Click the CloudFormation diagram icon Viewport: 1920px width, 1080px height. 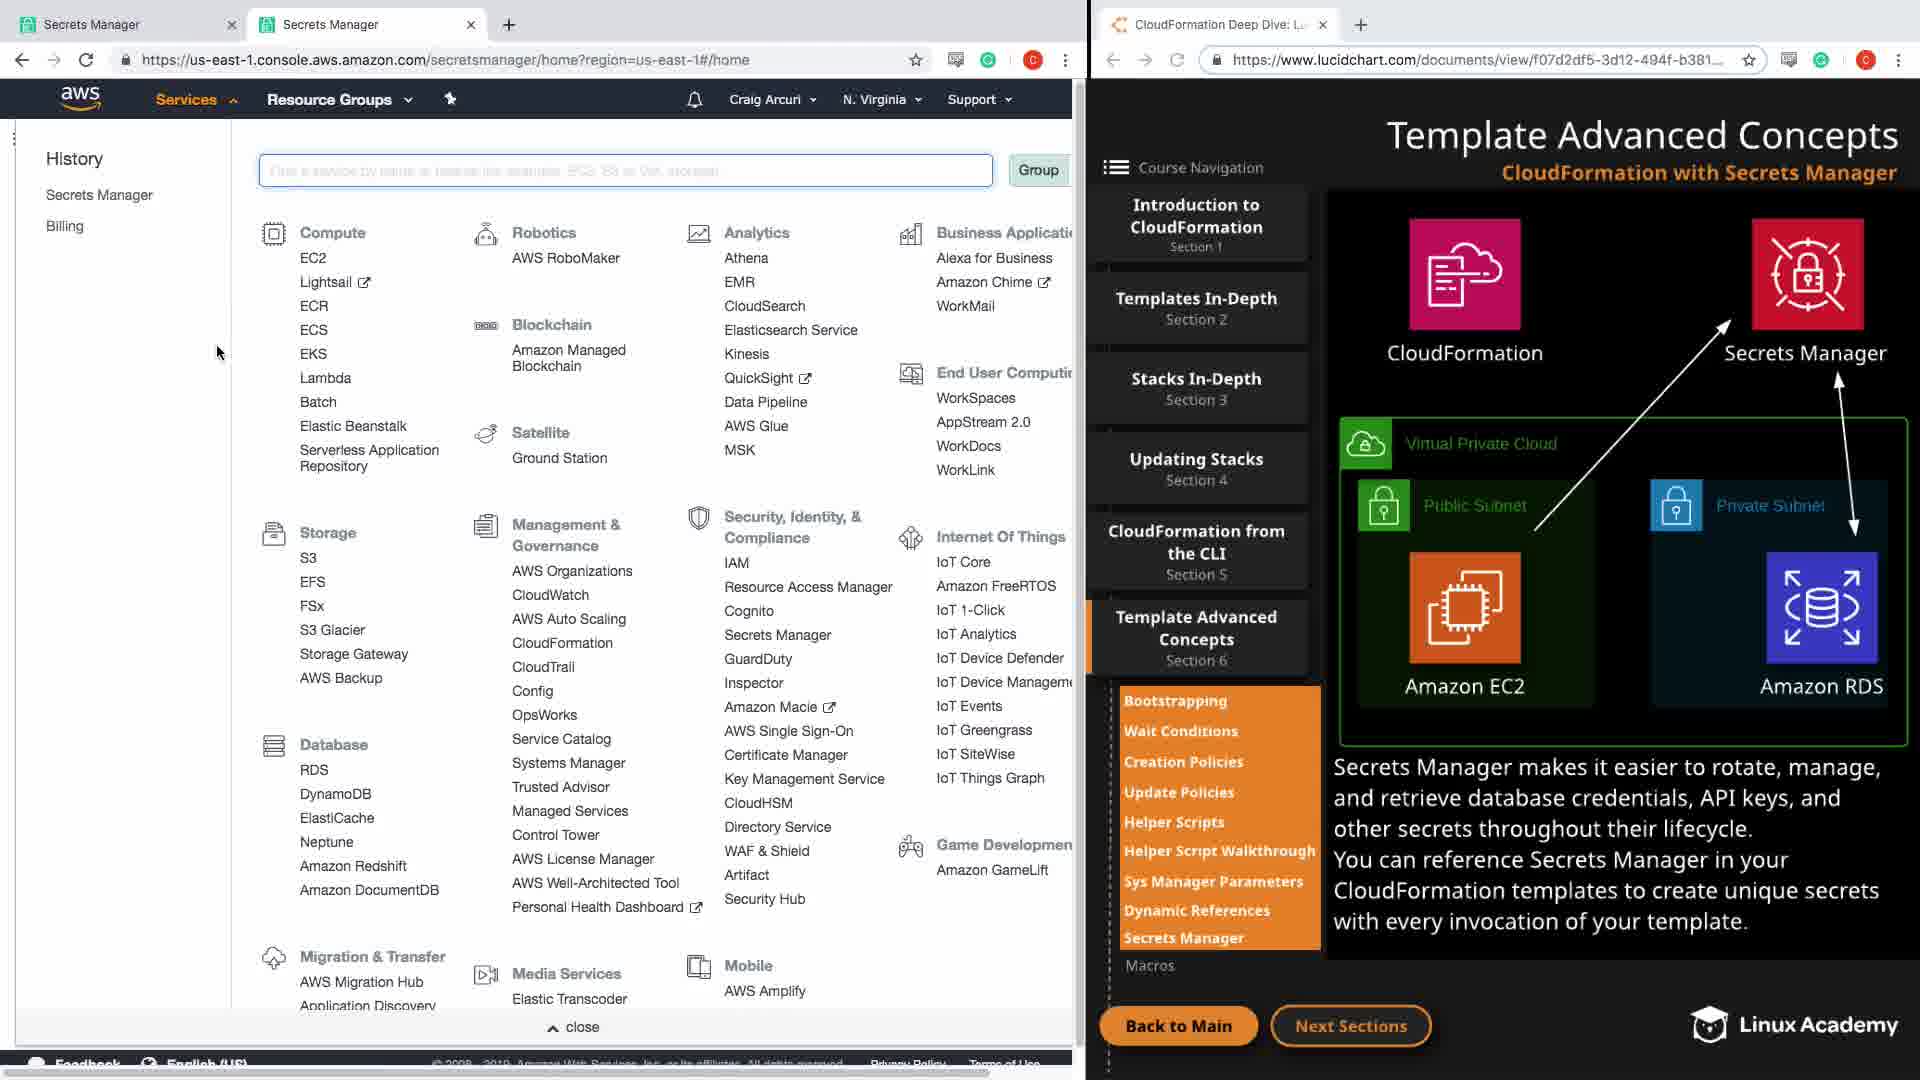pyautogui.click(x=1464, y=275)
